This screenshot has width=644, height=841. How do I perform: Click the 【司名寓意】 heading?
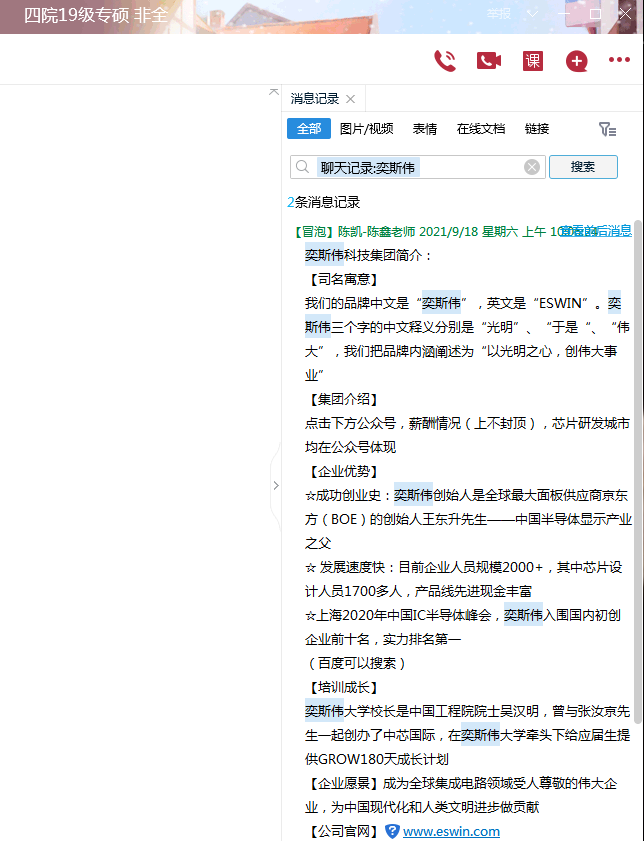[x=344, y=279]
